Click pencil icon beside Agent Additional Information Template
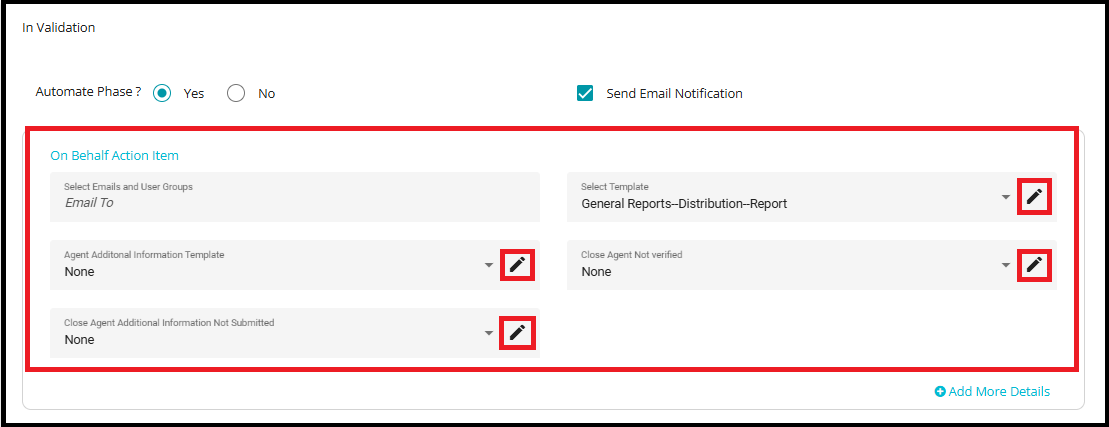Viewport: 1109px width, 427px height. coord(516,265)
